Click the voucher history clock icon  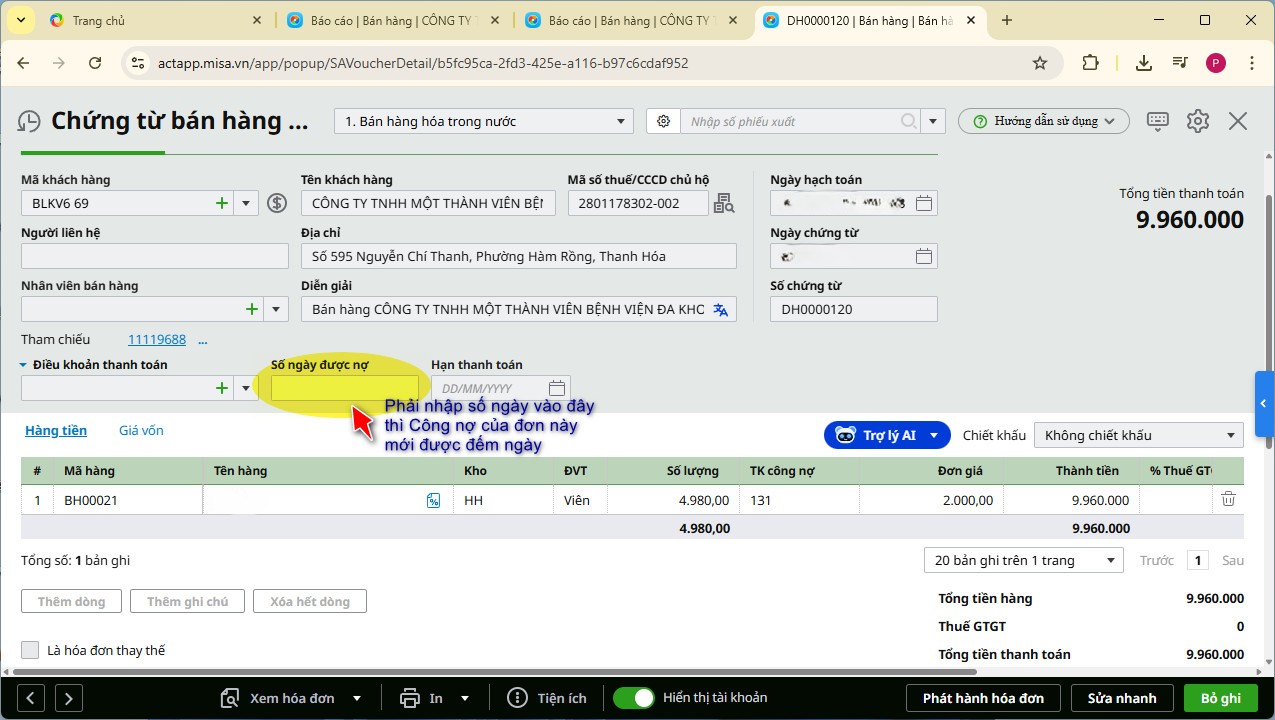coord(30,121)
